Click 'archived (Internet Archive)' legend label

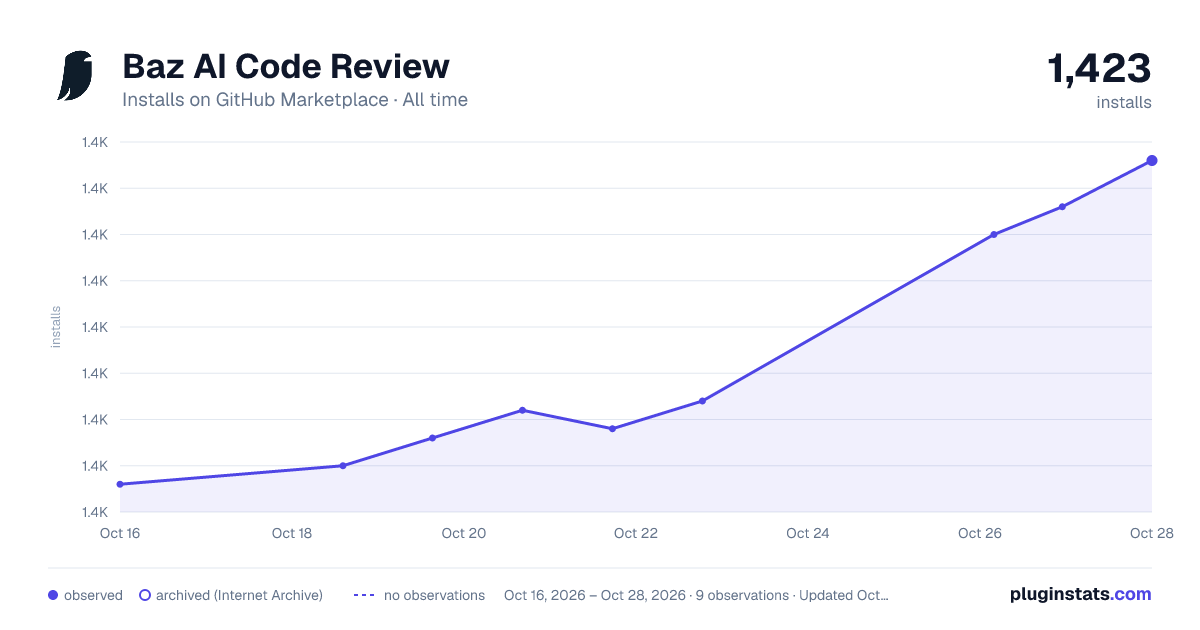point(239,595)
